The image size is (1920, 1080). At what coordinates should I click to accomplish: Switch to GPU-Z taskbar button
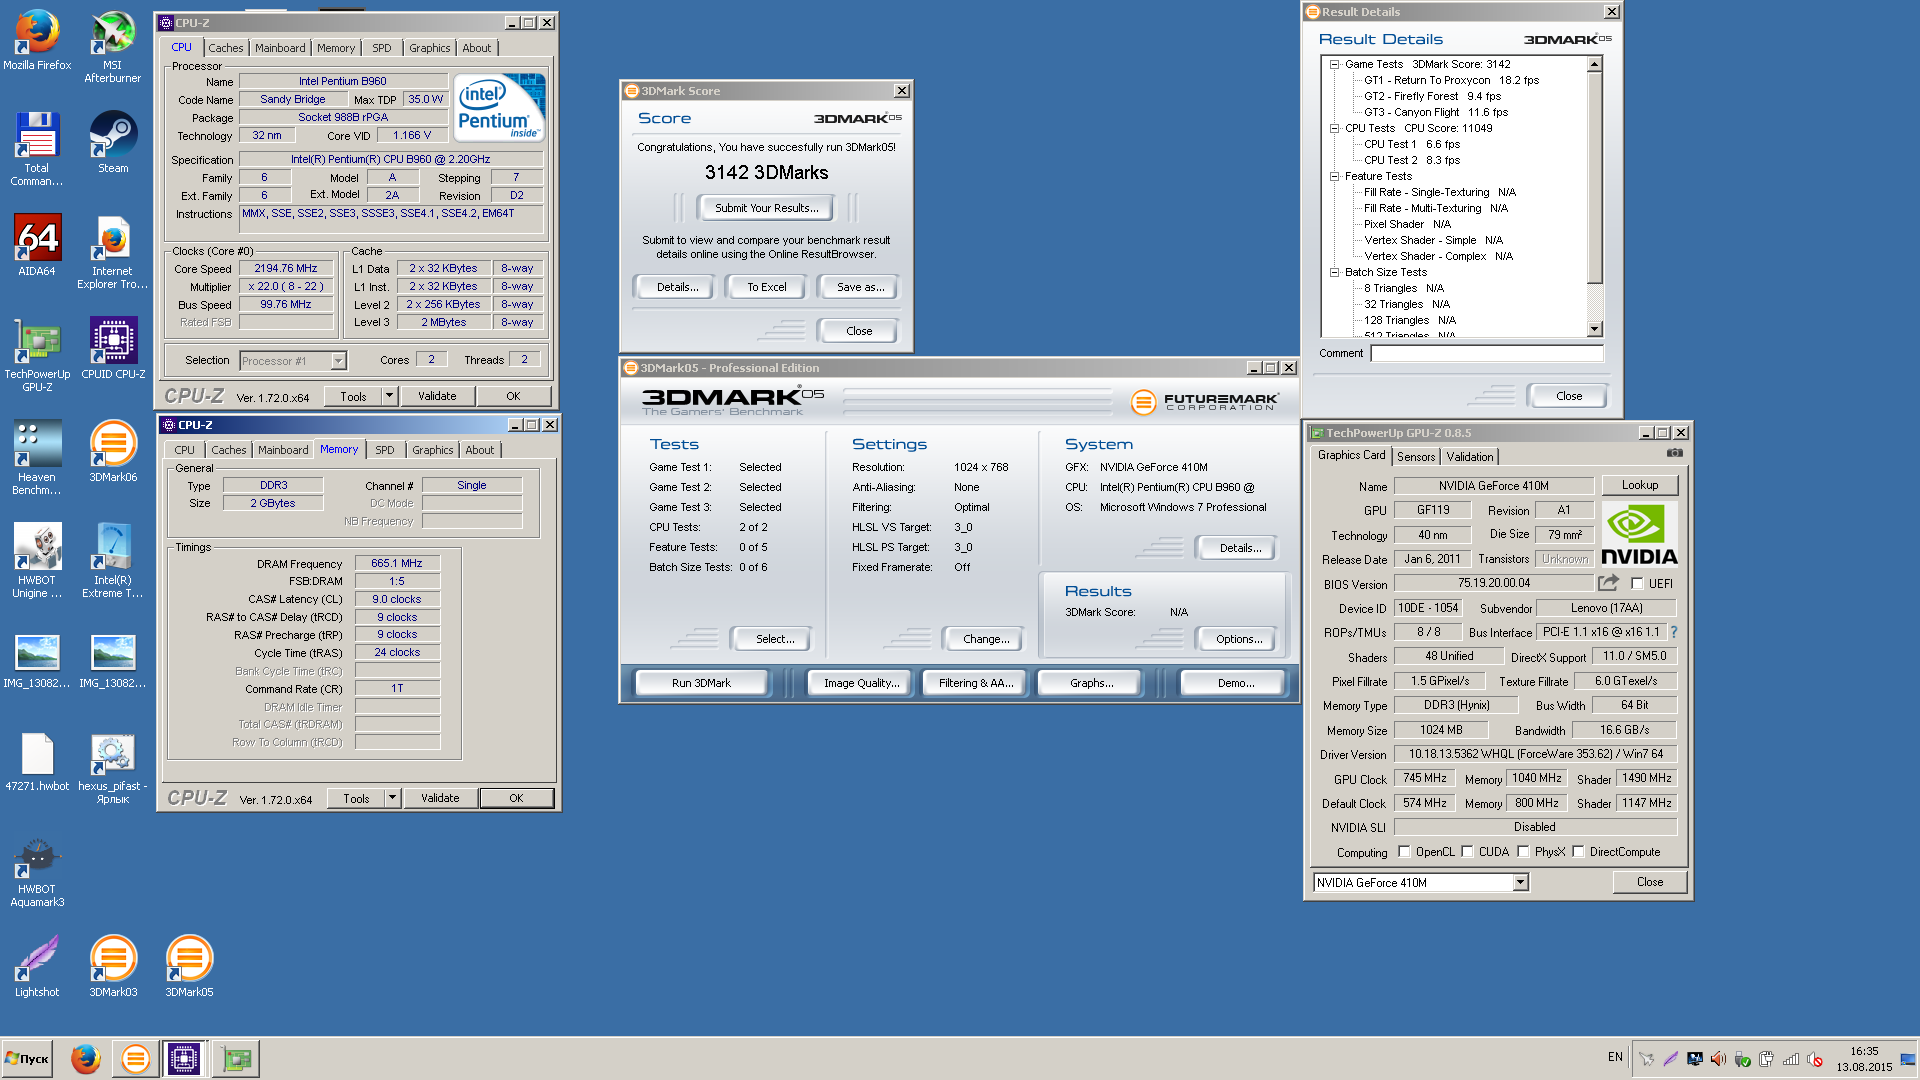point(237,1058)
